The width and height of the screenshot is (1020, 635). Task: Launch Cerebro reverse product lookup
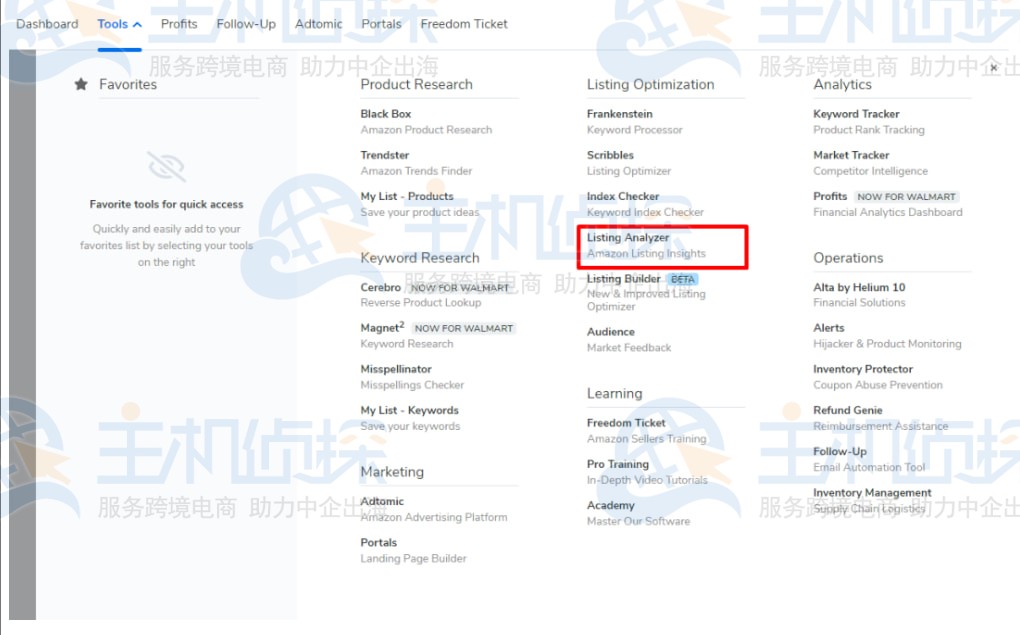coord(380,287)
